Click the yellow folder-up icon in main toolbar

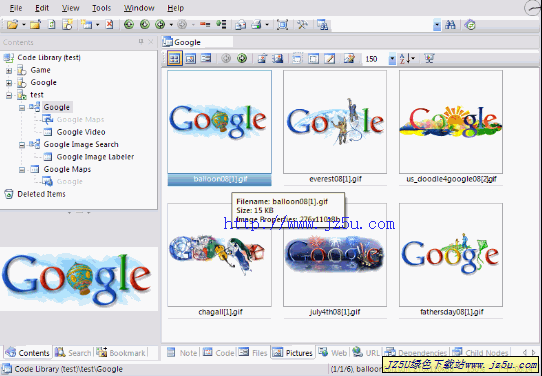(35, 25)
